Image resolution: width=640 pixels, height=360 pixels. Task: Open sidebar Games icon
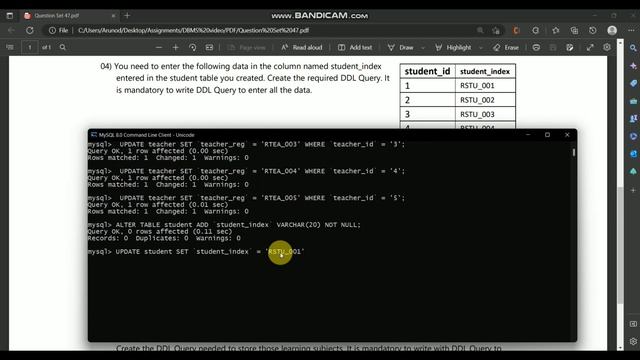click(x=633, y=118)
